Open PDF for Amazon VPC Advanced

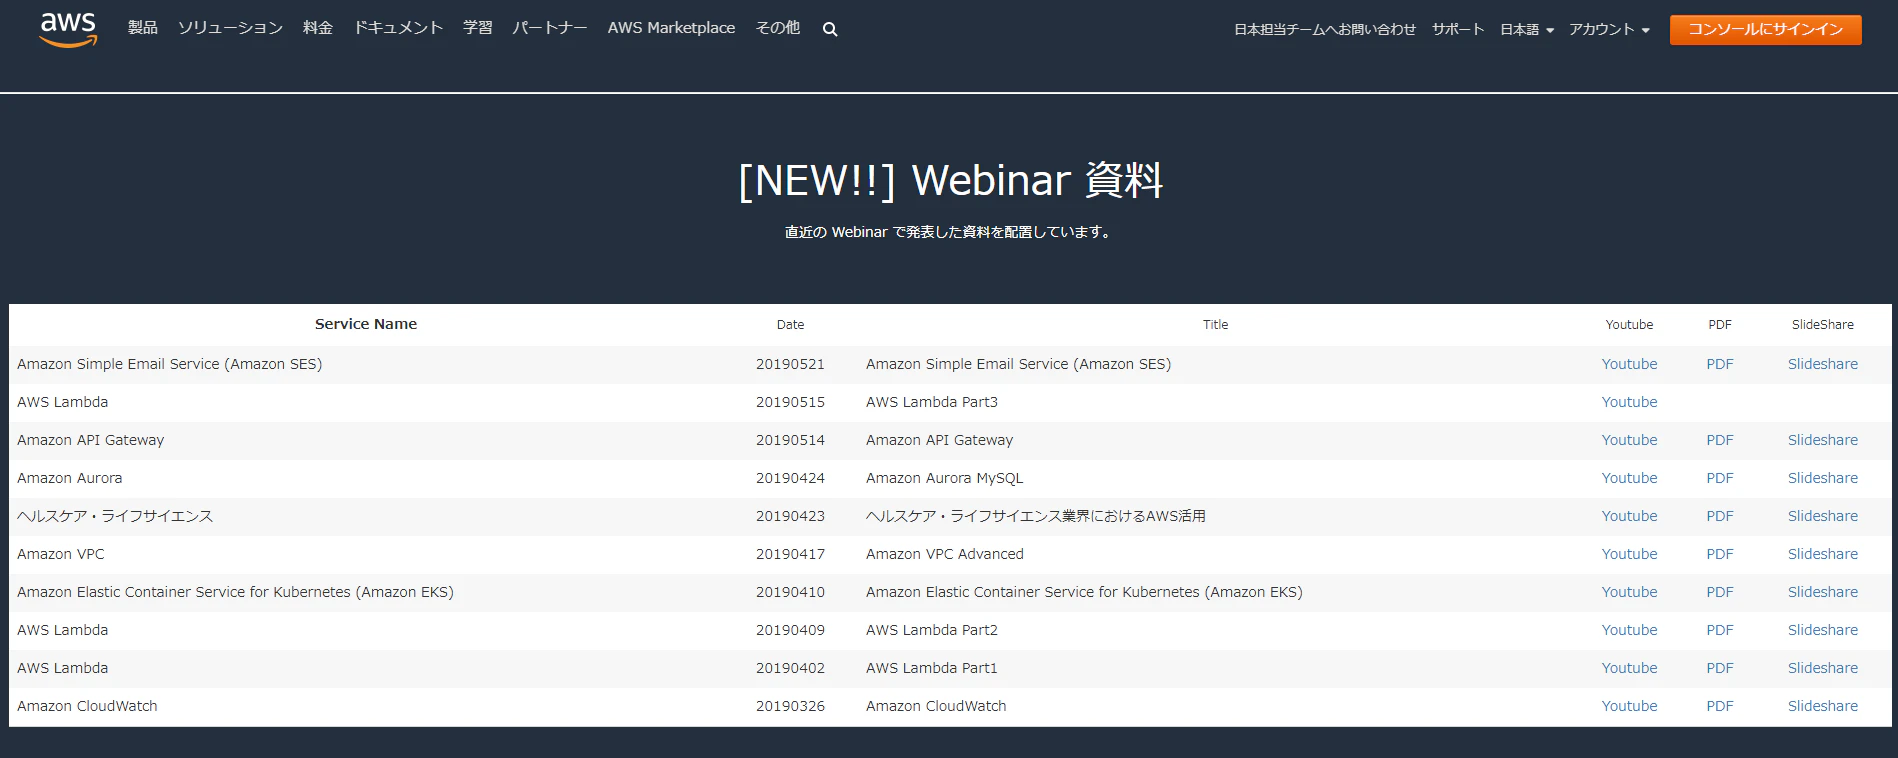tap(1720, 554)
